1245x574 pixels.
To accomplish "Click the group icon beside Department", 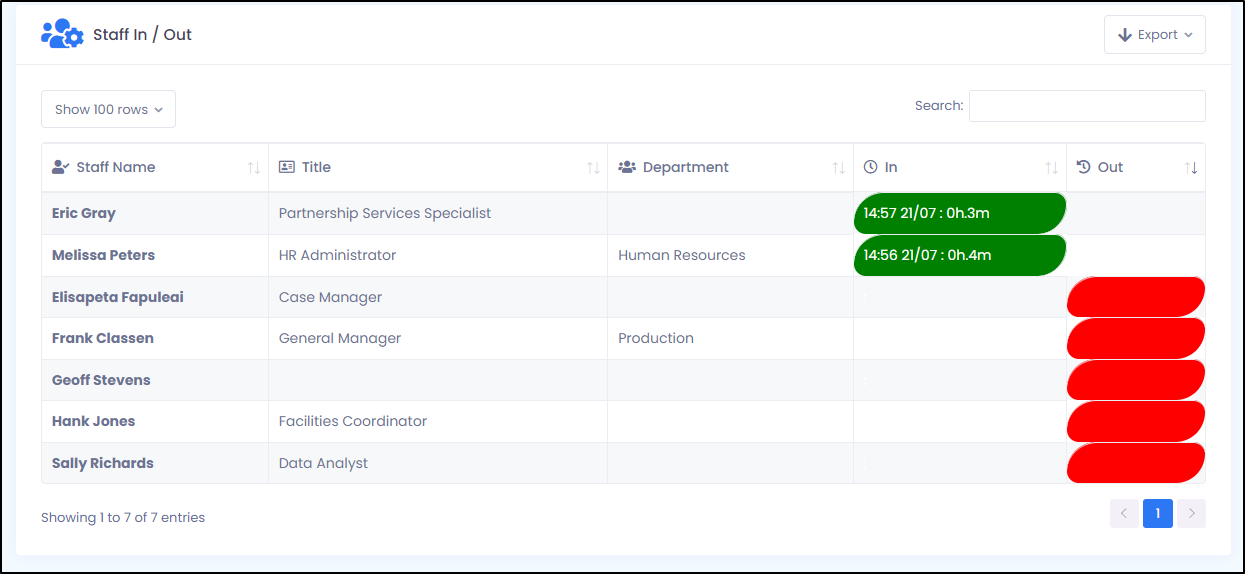I will [x=627, y=167].
